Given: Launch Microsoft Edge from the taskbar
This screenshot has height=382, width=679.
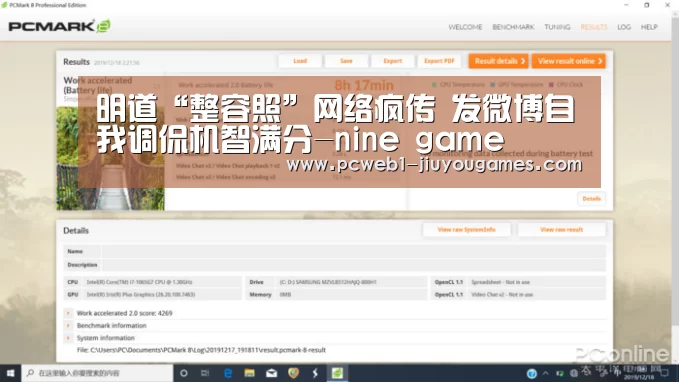Looking at the screenshot, I should (228, 373).
